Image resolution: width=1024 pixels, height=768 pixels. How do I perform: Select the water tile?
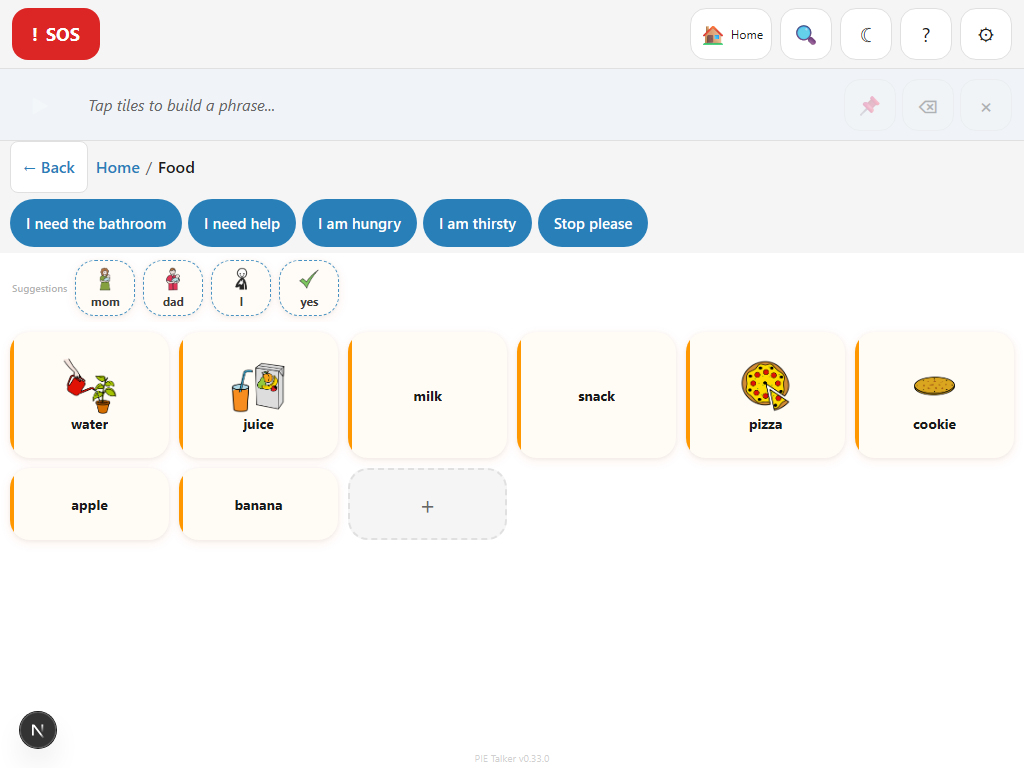[x=90, y=394]
